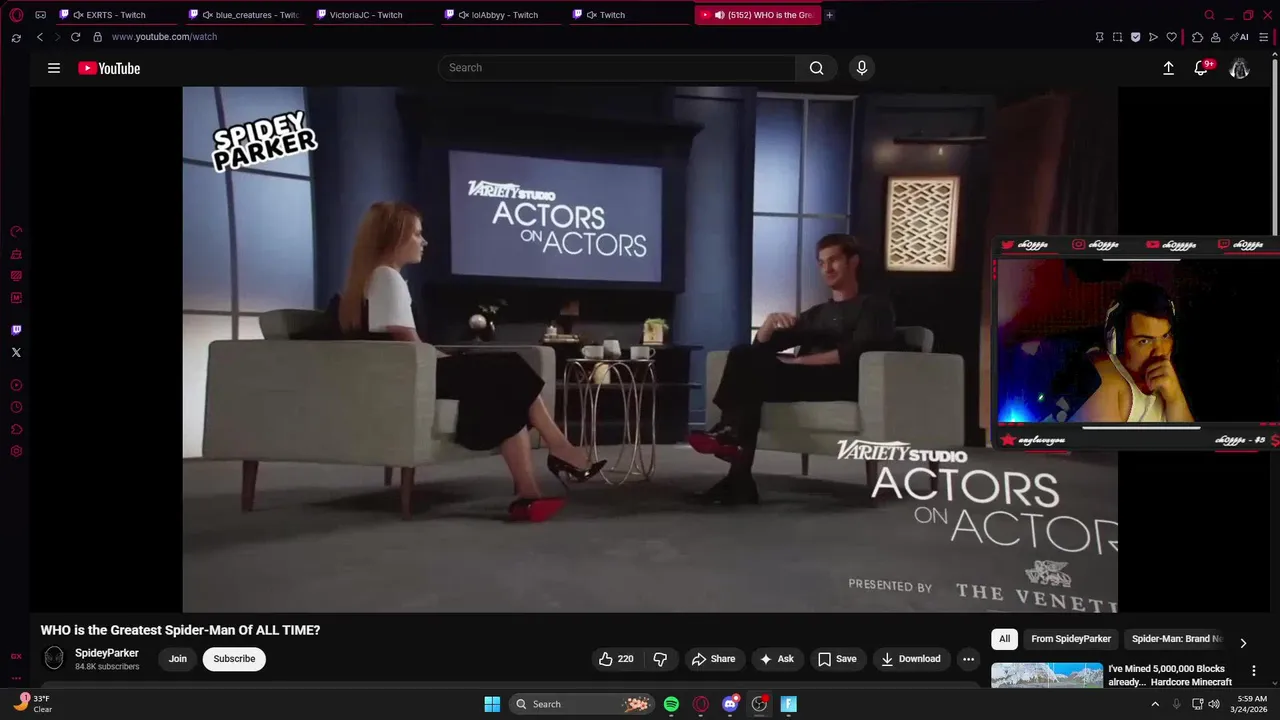Go back to previous page
Screen dimensions: 1280x720
coord(40,37)
